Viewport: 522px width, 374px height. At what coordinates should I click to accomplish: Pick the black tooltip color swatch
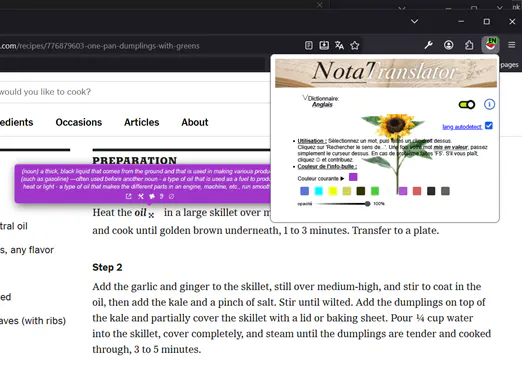tap(431, 191)
